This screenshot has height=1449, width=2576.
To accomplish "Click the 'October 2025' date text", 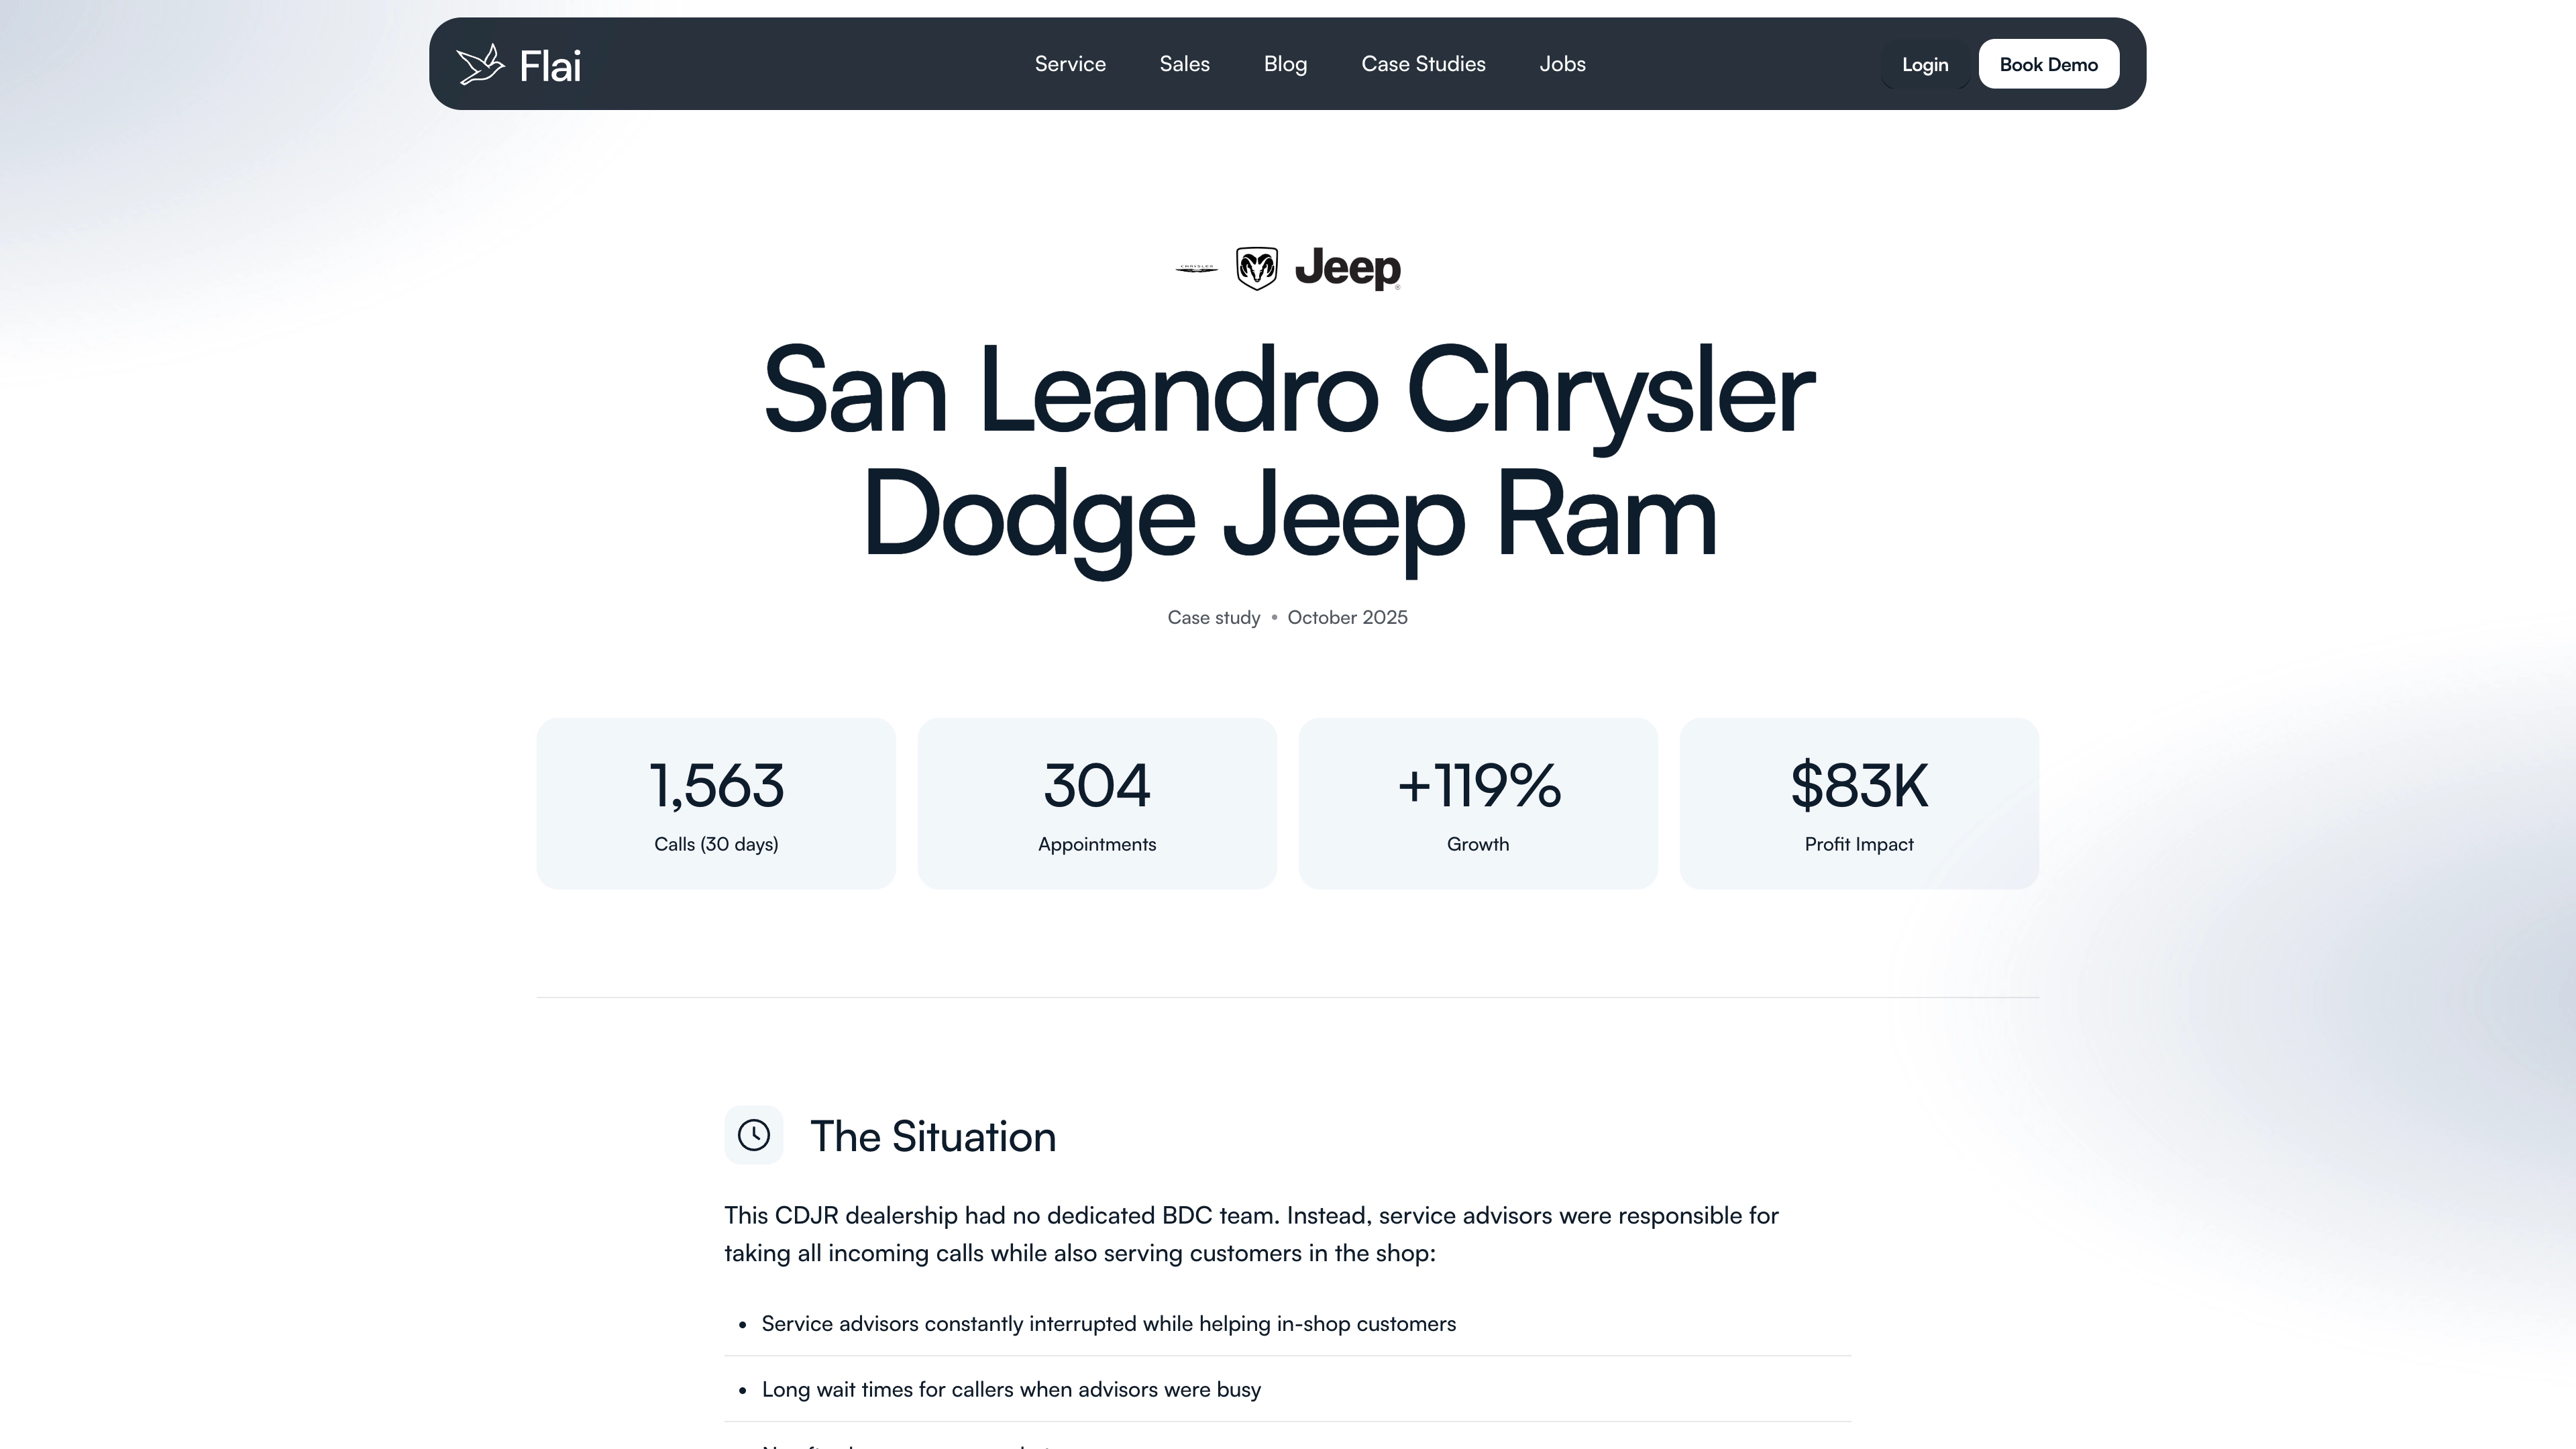I will coord(1347,617).
